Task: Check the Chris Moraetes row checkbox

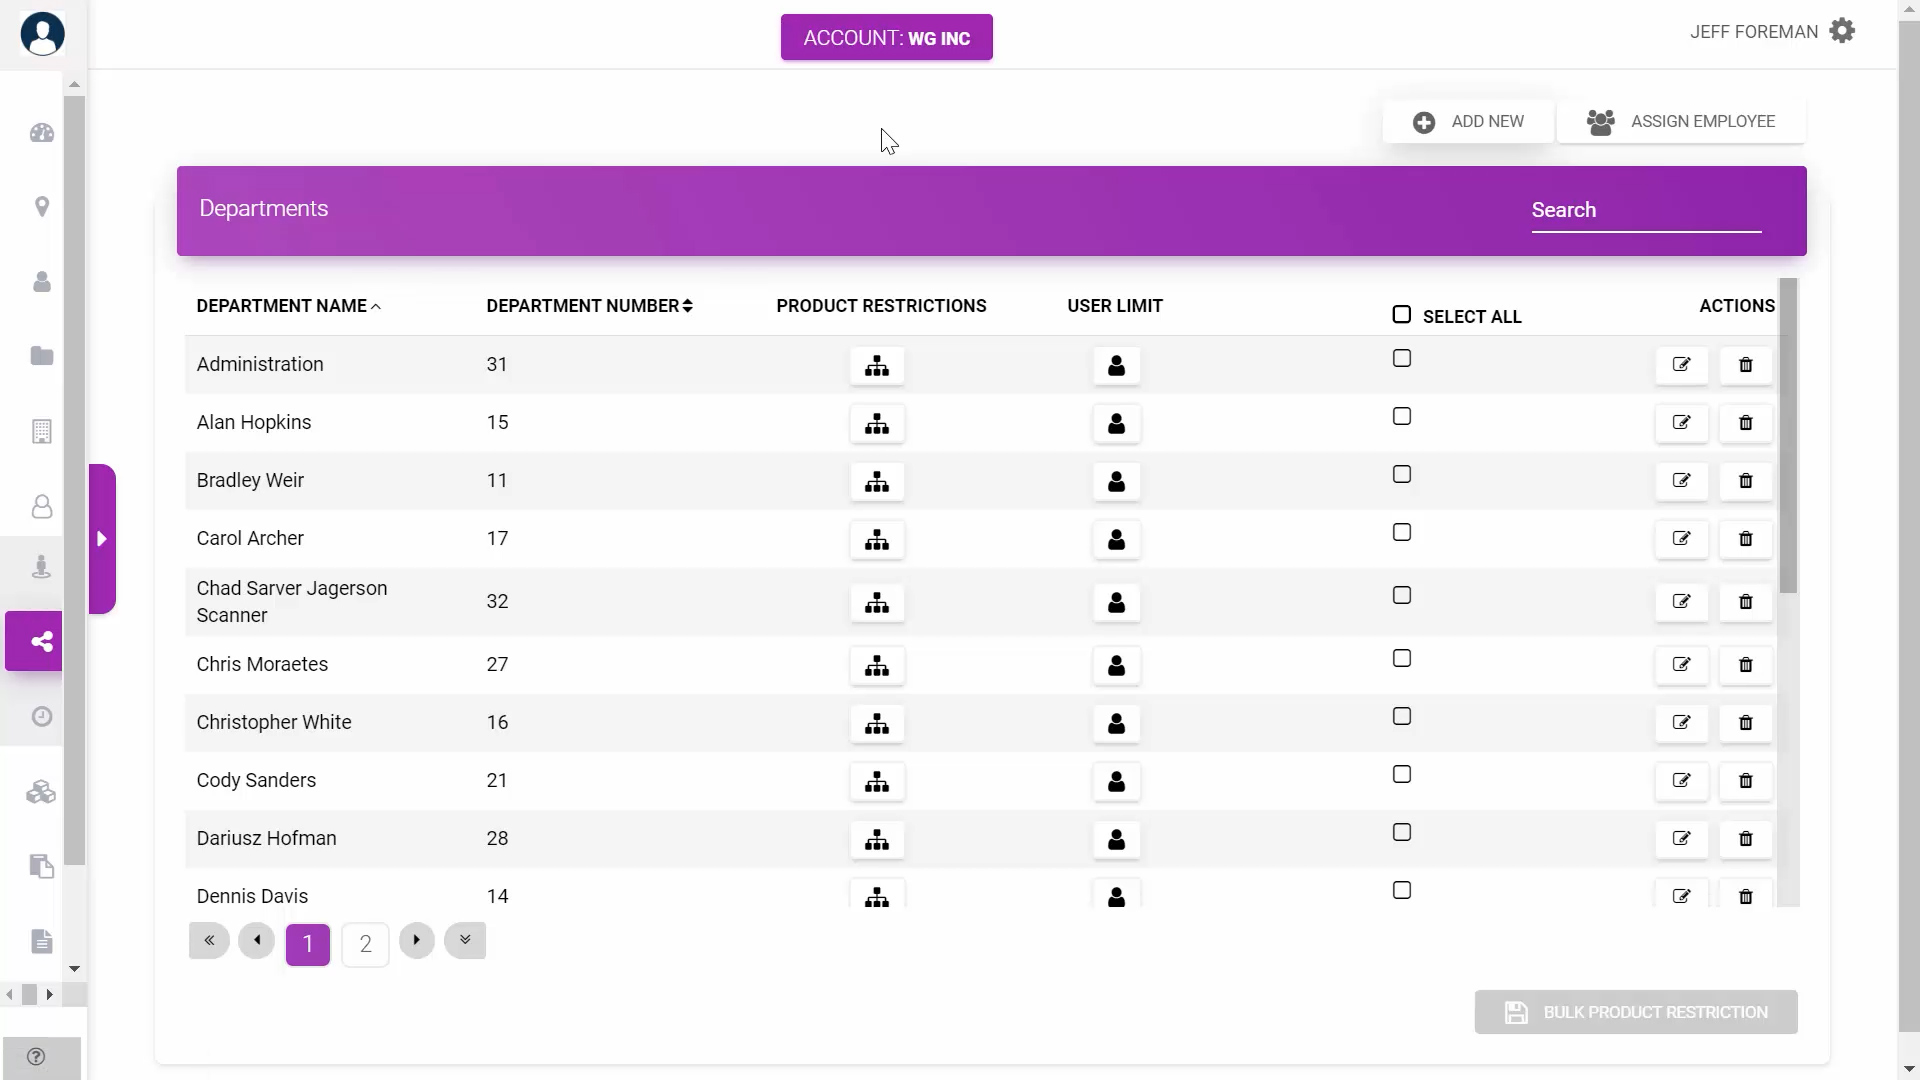Action: (1402, 658)
